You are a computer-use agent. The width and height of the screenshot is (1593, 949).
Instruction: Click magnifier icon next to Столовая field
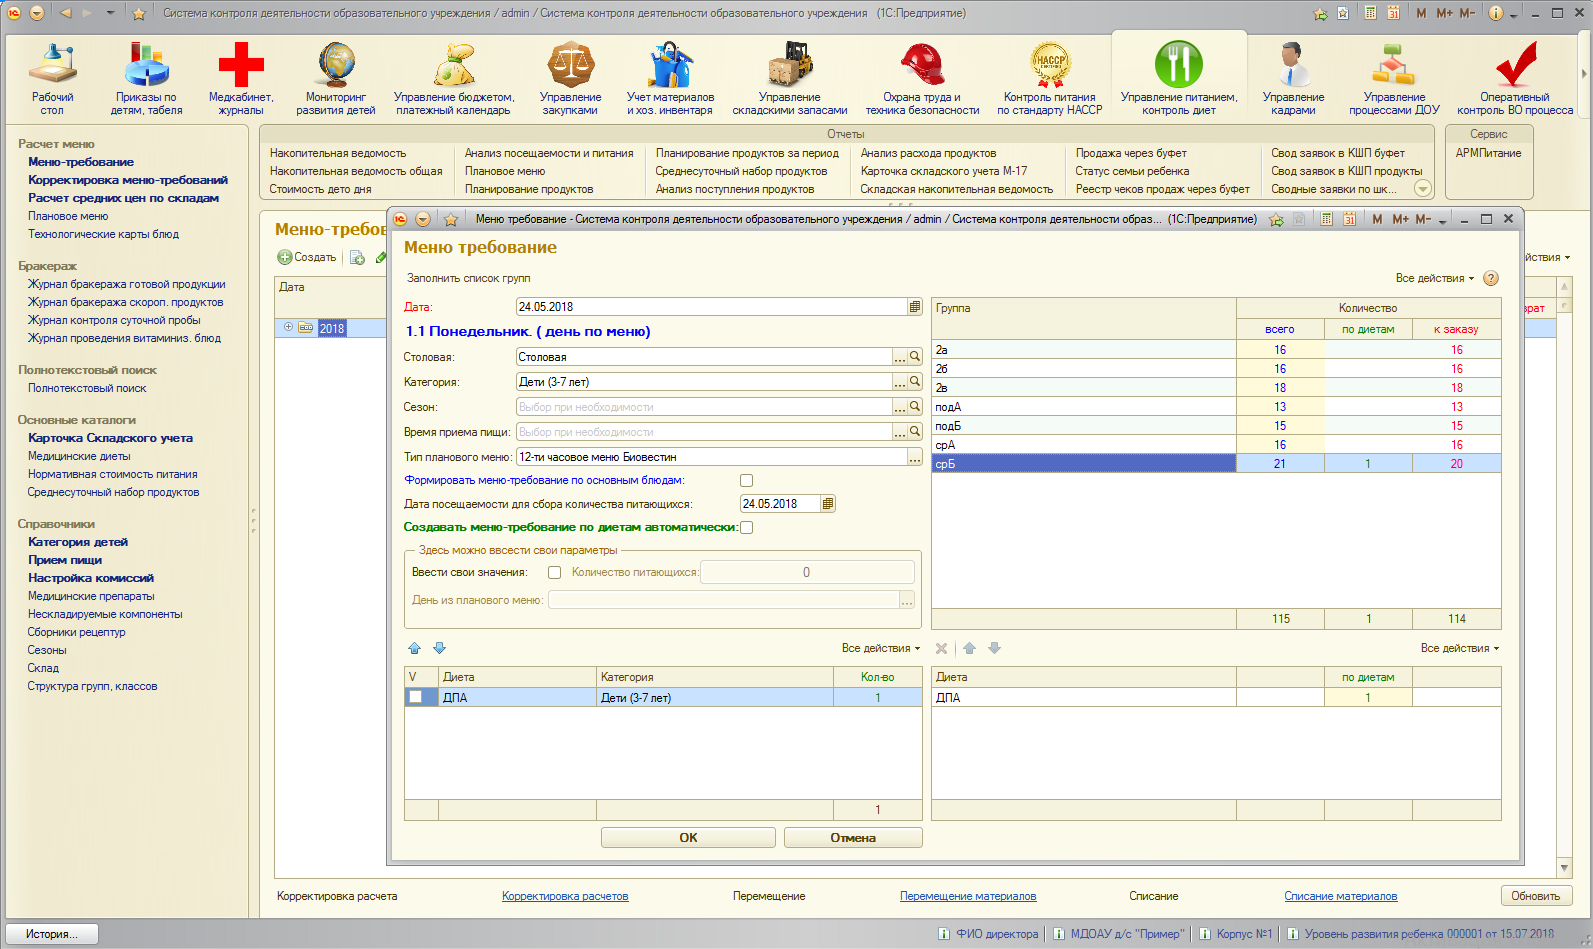[915, 357]
